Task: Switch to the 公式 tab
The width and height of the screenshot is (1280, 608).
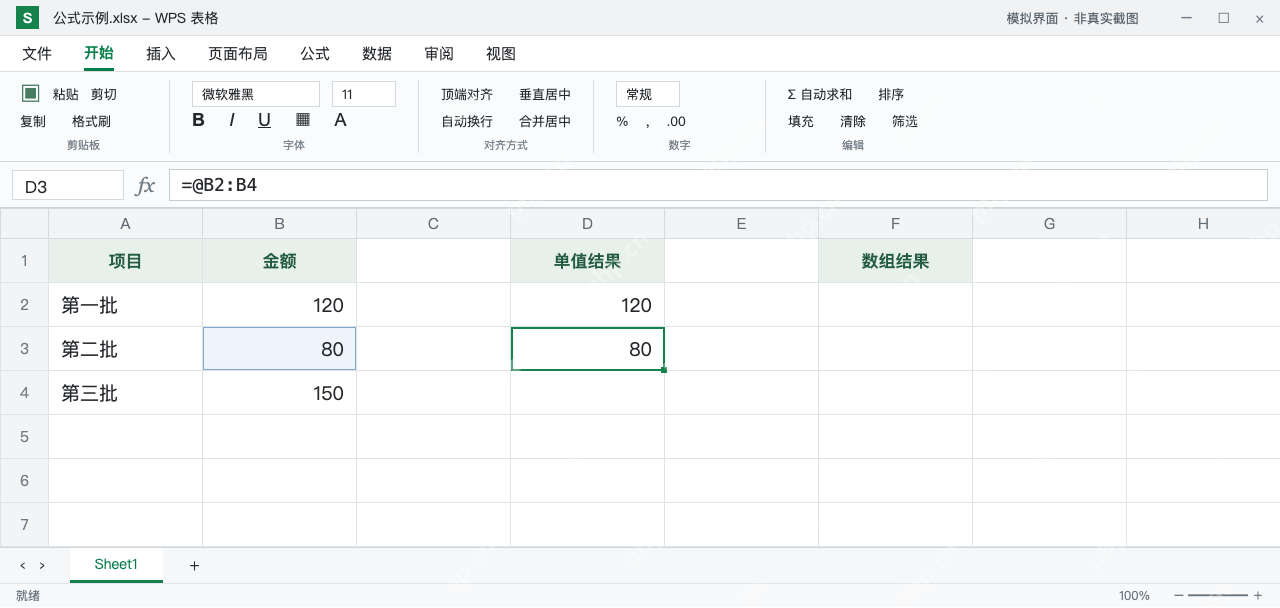Action: coord(315,54)
